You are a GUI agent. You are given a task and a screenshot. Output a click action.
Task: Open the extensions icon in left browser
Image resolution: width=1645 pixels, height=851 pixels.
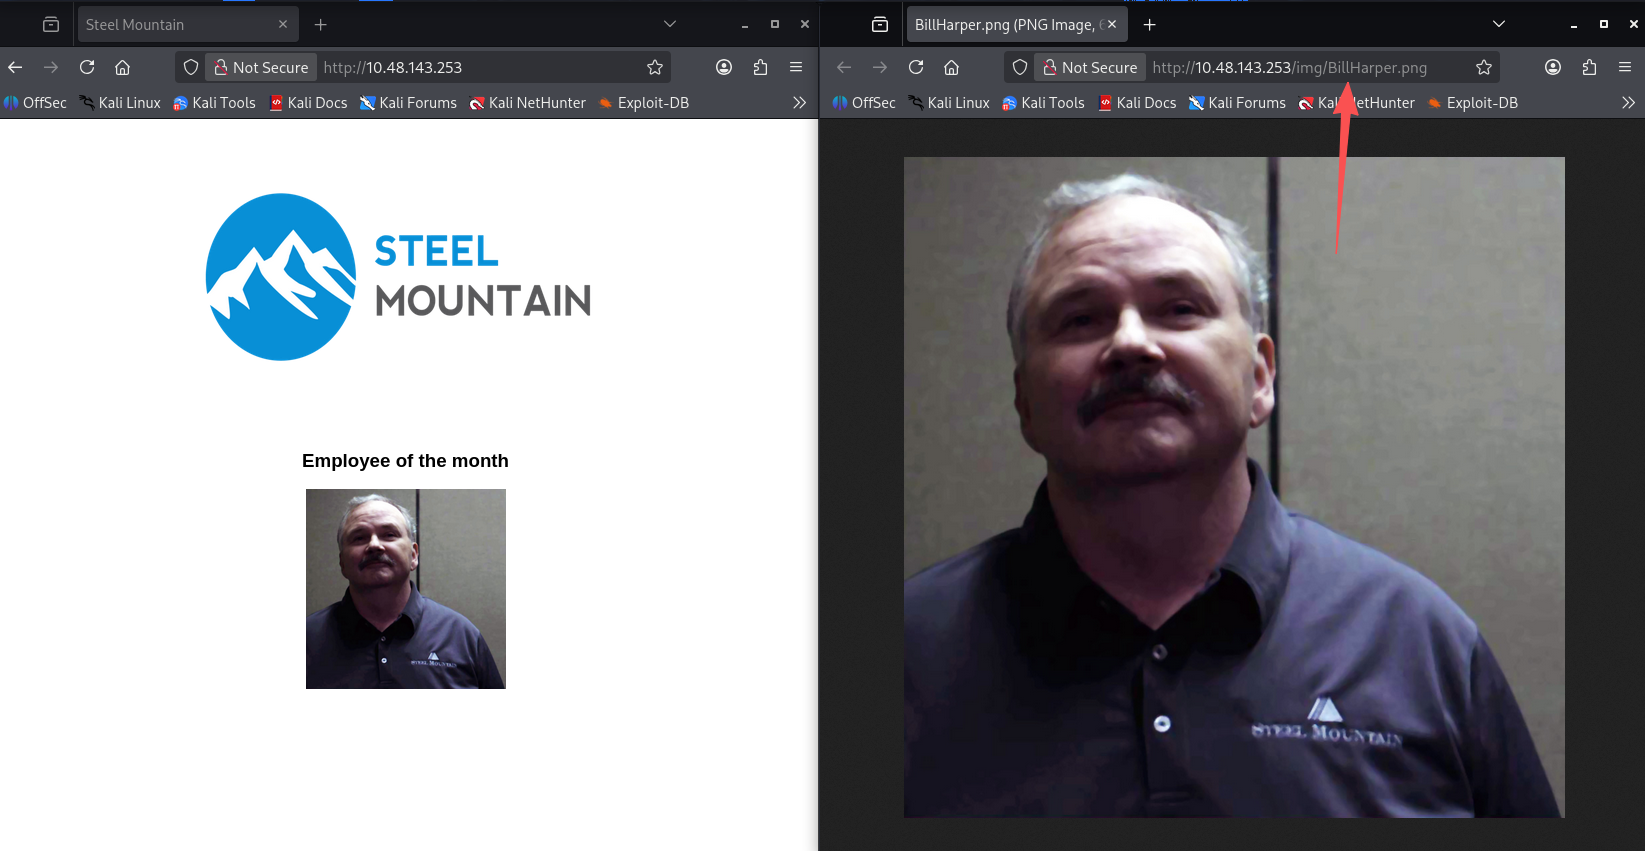click(x=760, y=67)
